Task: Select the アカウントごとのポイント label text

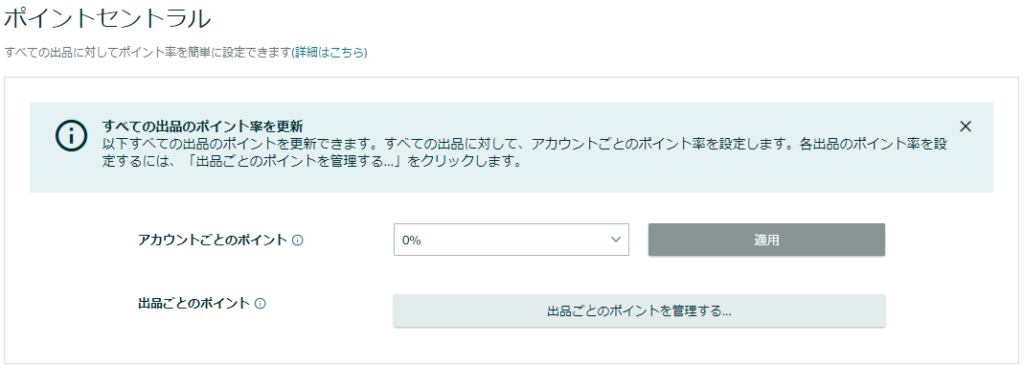Action: [213, 240]
